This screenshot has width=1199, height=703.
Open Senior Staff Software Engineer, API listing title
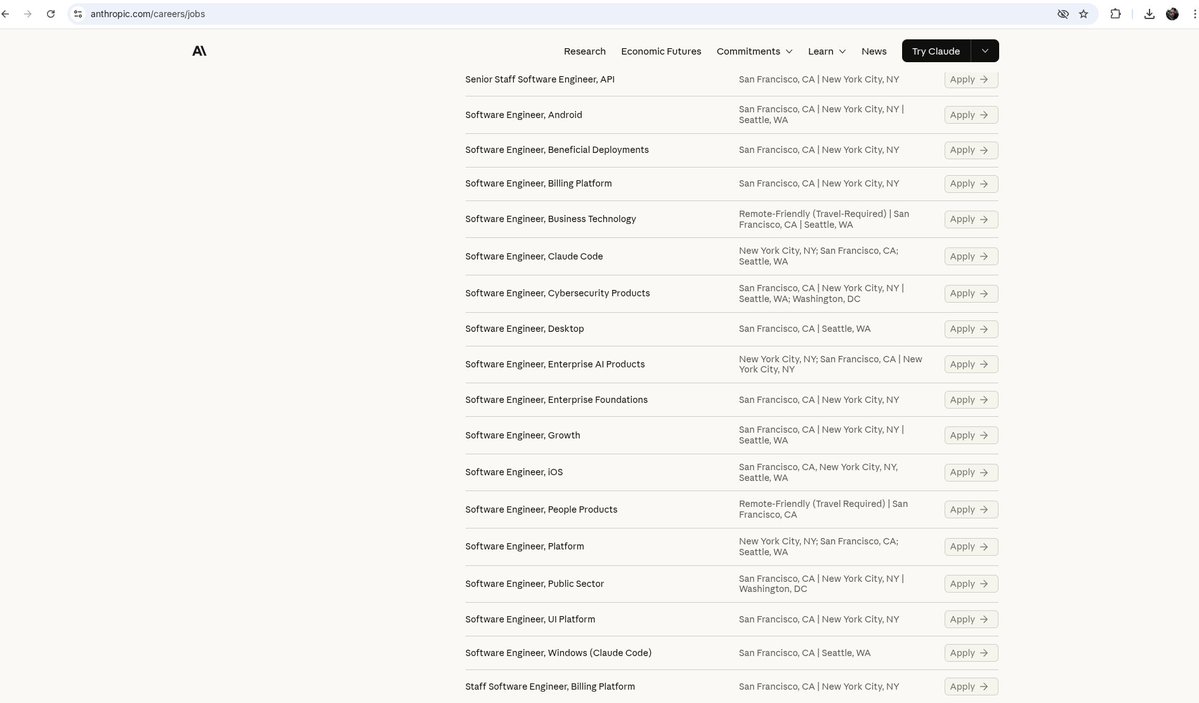(540, 80)
